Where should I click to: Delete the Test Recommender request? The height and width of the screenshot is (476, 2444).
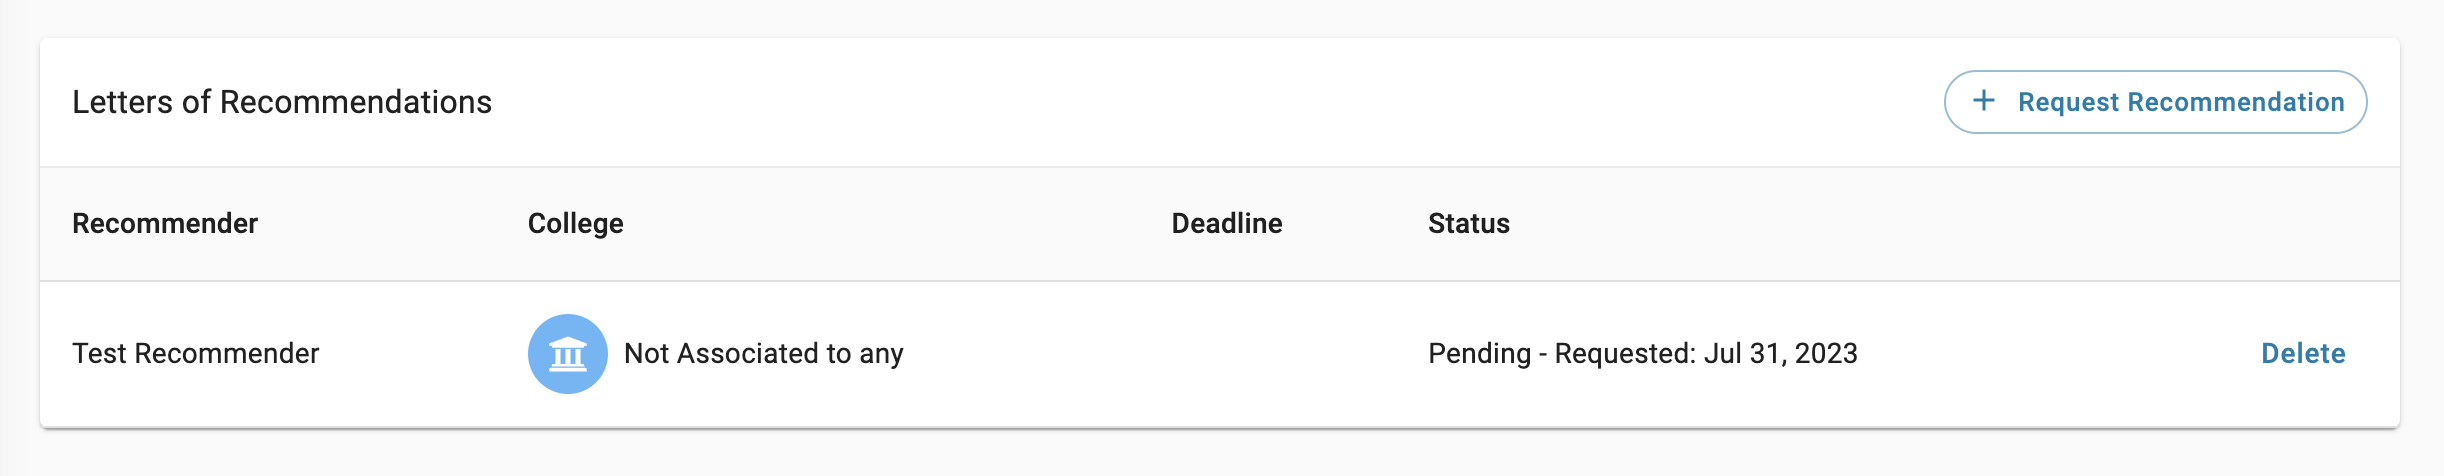click(2303, 353)
